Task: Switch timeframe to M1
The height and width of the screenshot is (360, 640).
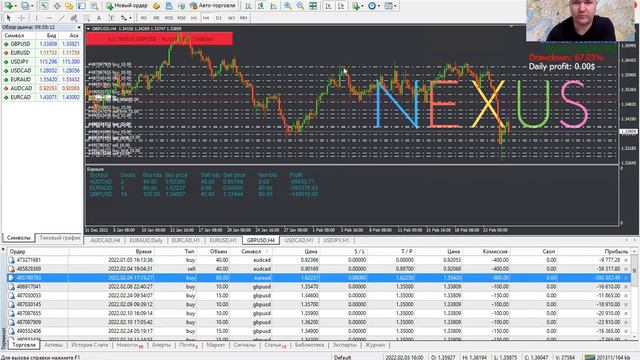Action: coord(144,18)
